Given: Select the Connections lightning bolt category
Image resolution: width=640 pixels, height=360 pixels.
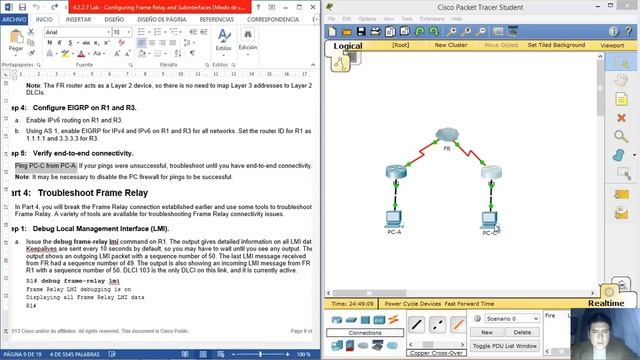Looking at the screenshot, I should [x=393, y=320].
